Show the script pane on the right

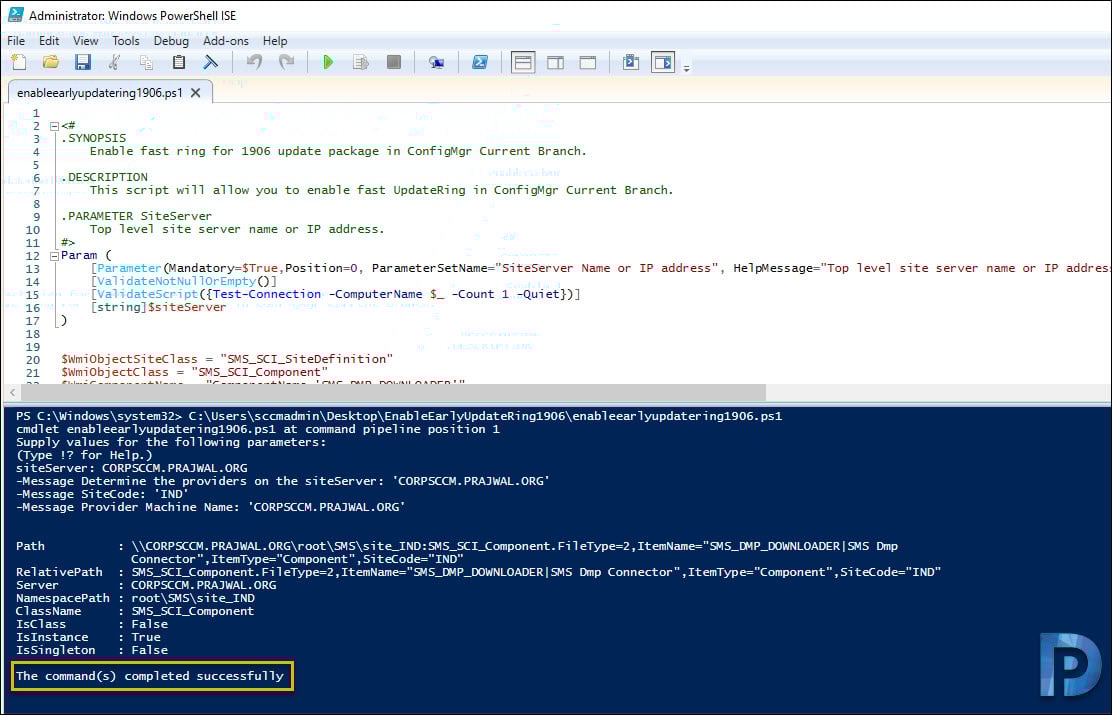coord(555,62)
